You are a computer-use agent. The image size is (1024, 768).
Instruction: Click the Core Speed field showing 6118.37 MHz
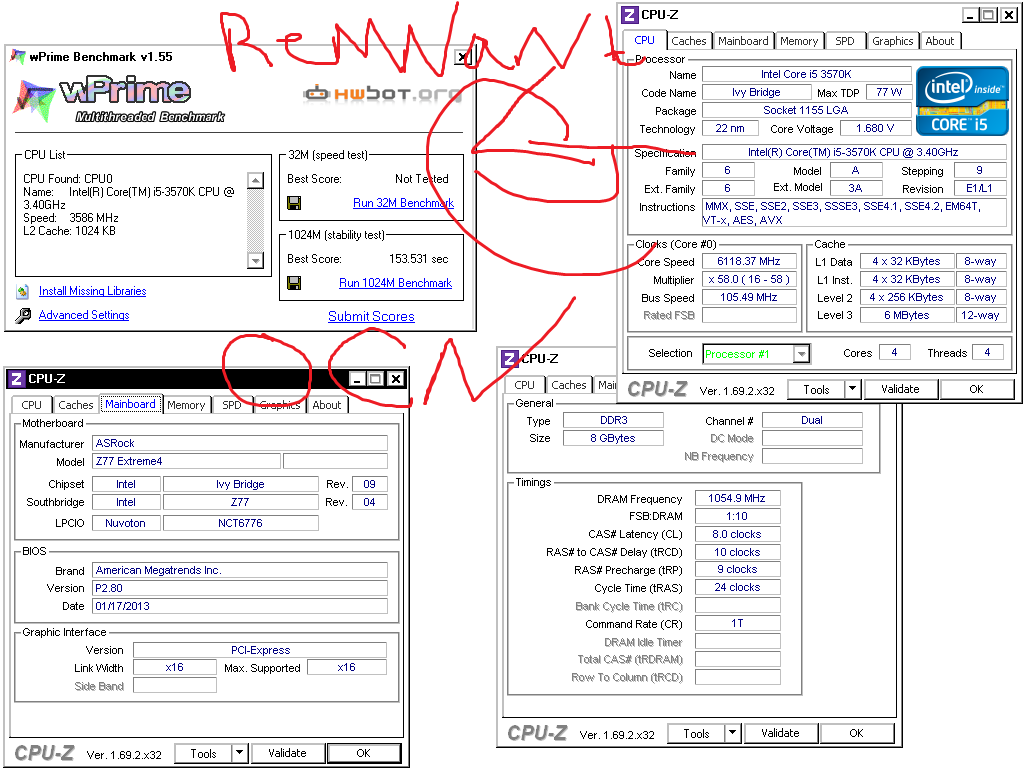tap(749, 261)
